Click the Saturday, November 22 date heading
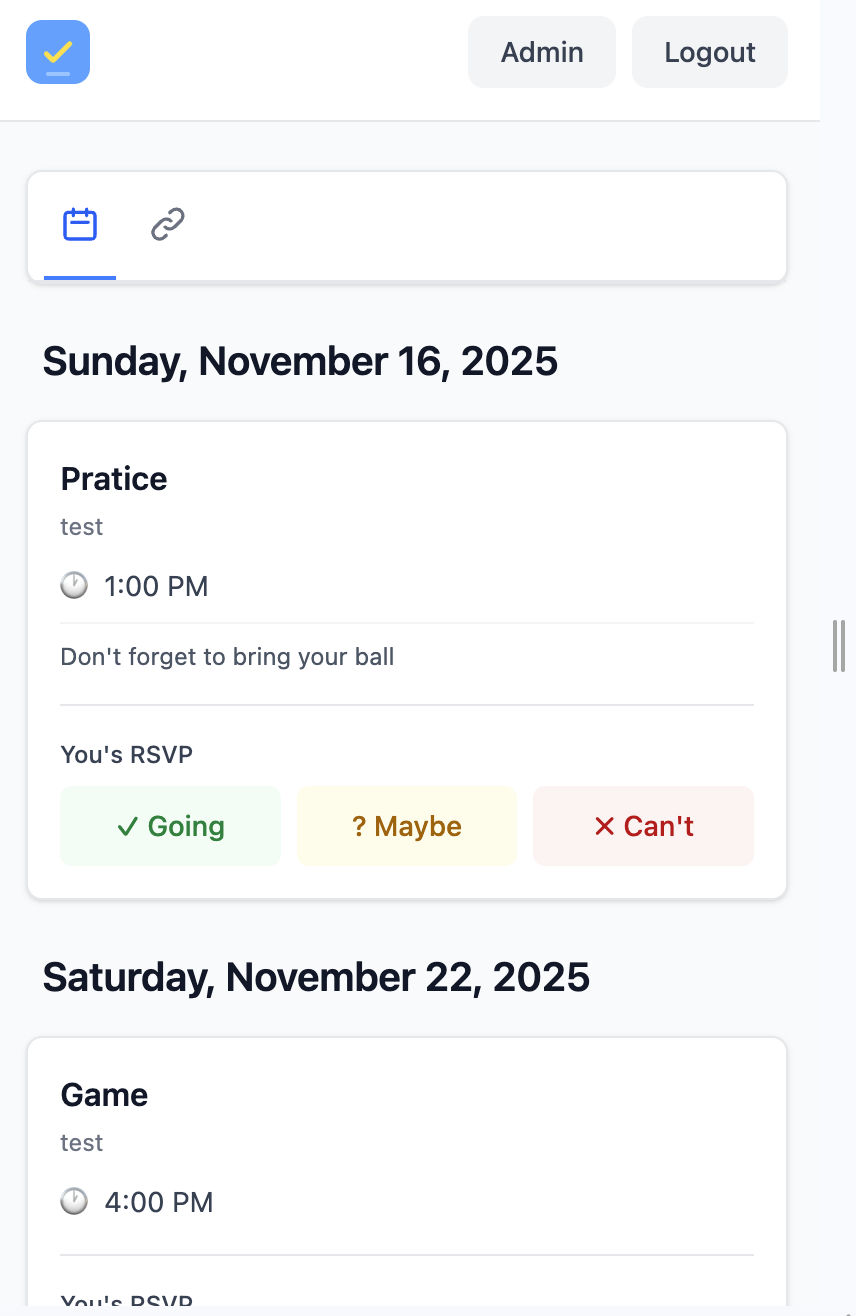Image resolution: width=856 pixels, height=1316 pixels. click(x=316, y=977)
